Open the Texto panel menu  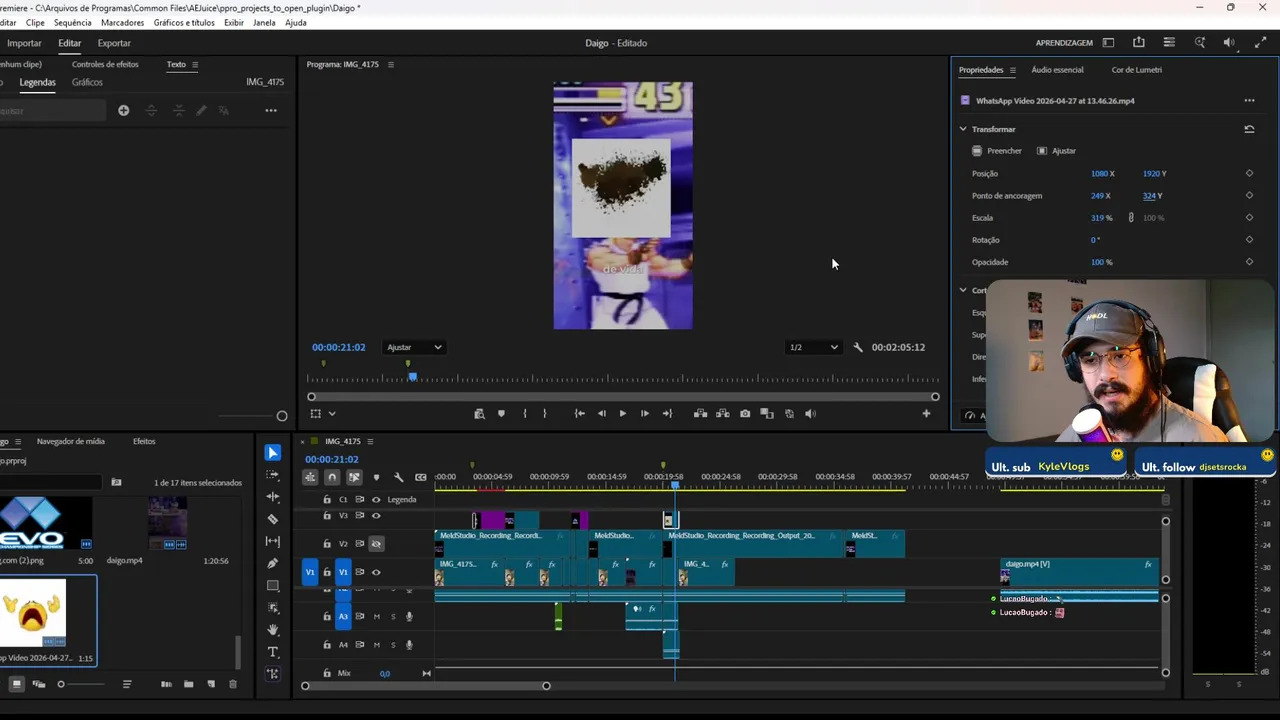195,64
